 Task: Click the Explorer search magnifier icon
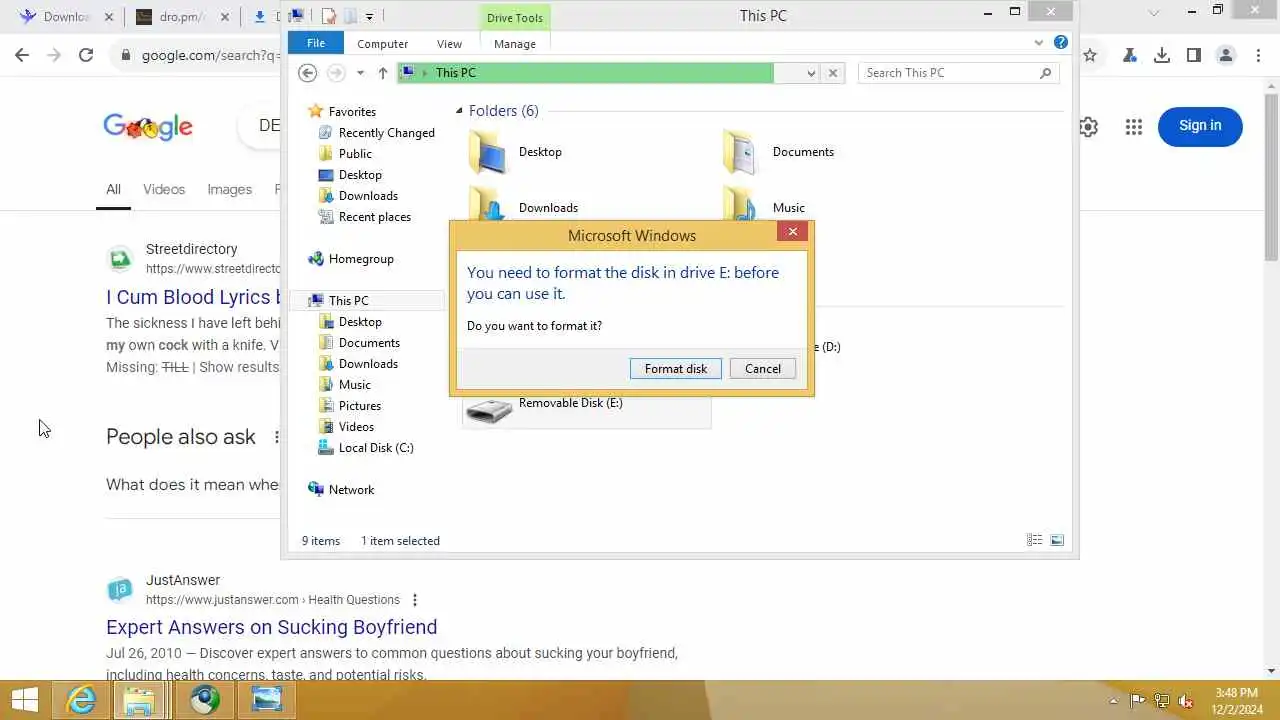coord(1046,73)
